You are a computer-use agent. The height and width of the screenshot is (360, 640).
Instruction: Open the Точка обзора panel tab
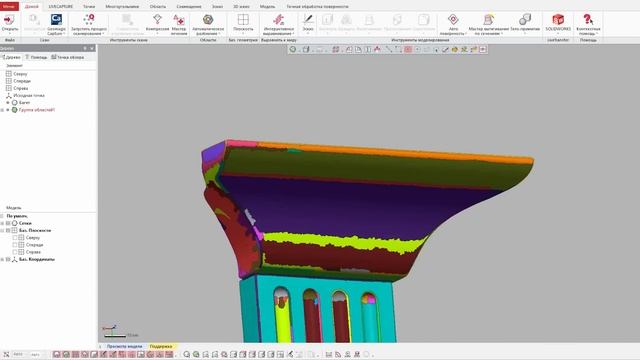tap(68, 58)
